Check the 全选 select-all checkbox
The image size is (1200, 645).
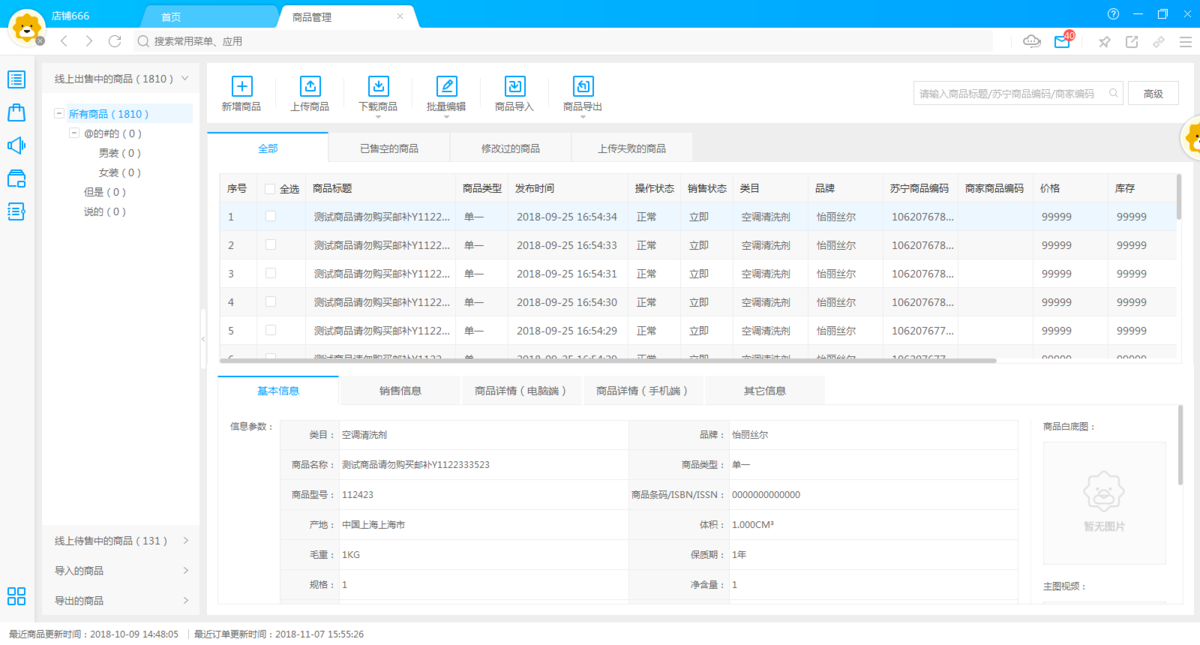point(270,189)
